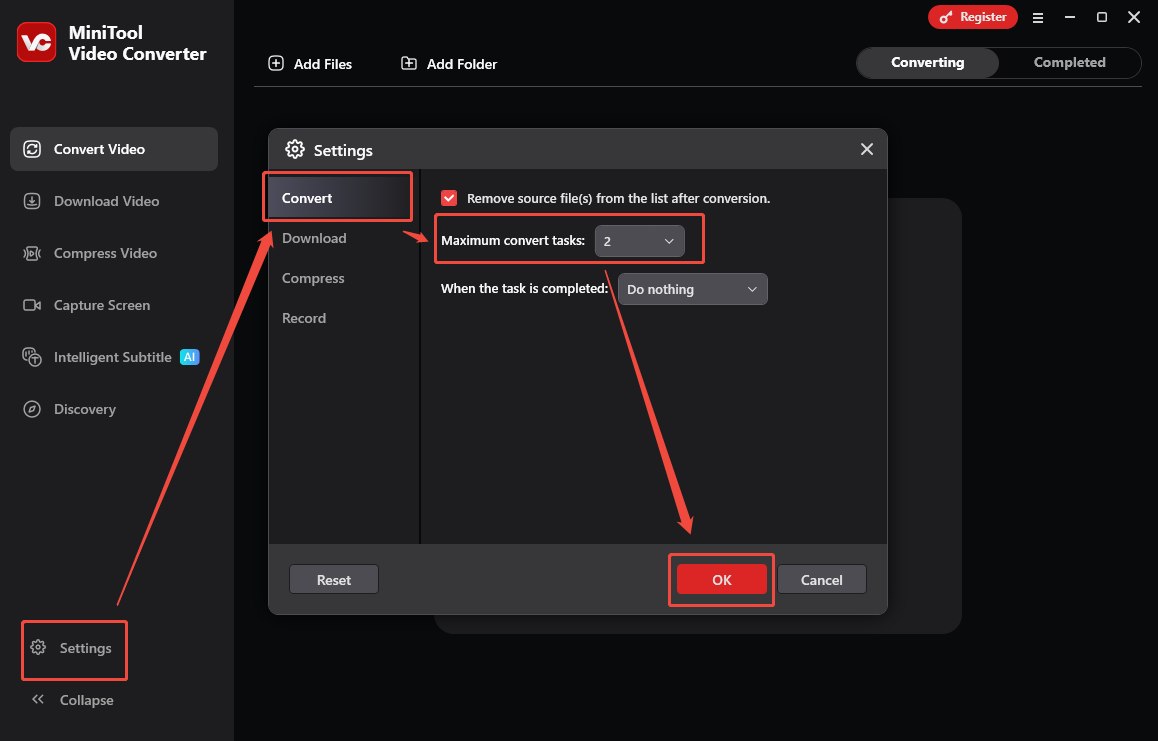Viewport: 1158px width, 741px height.
Task: Select the Record settings category
Action: pyautogui.click(x=304, y=318)
